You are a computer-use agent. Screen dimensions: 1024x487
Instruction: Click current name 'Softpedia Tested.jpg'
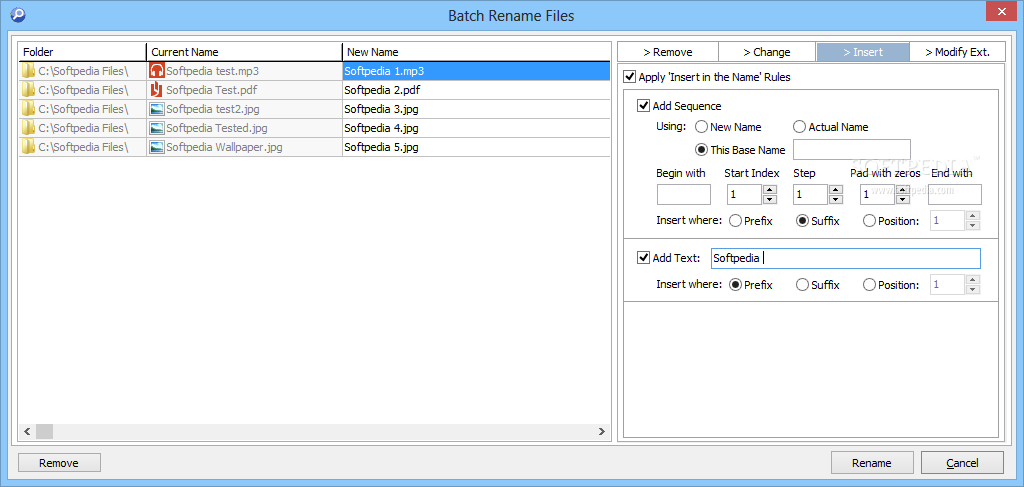tap(217, 128)
